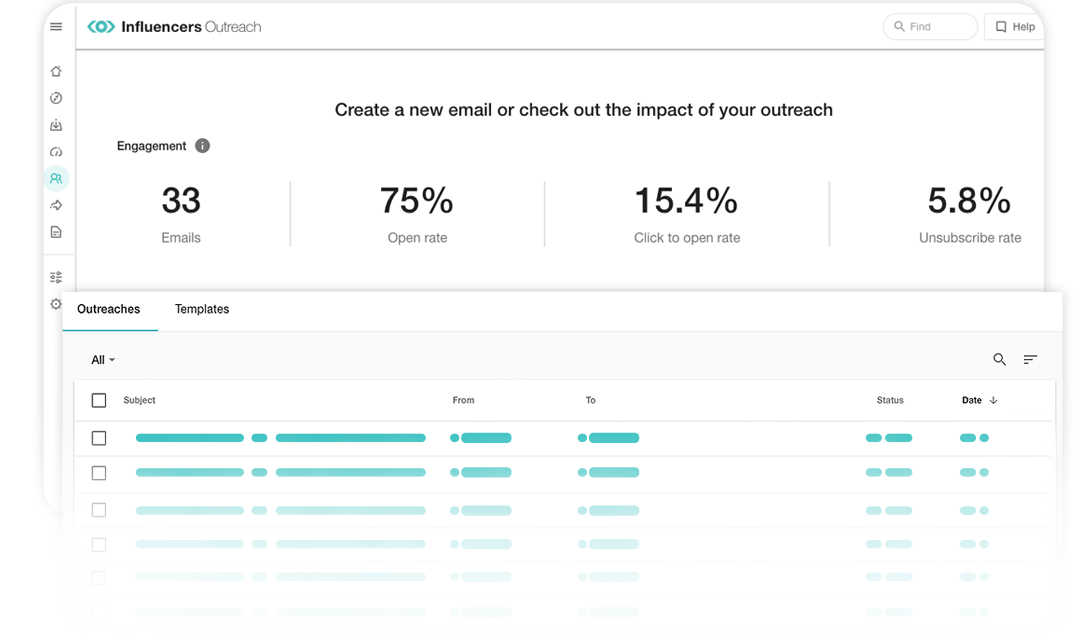Click the sort icon beside table search
This screenshot has height=637, width=1080.
coord(1031,359)
